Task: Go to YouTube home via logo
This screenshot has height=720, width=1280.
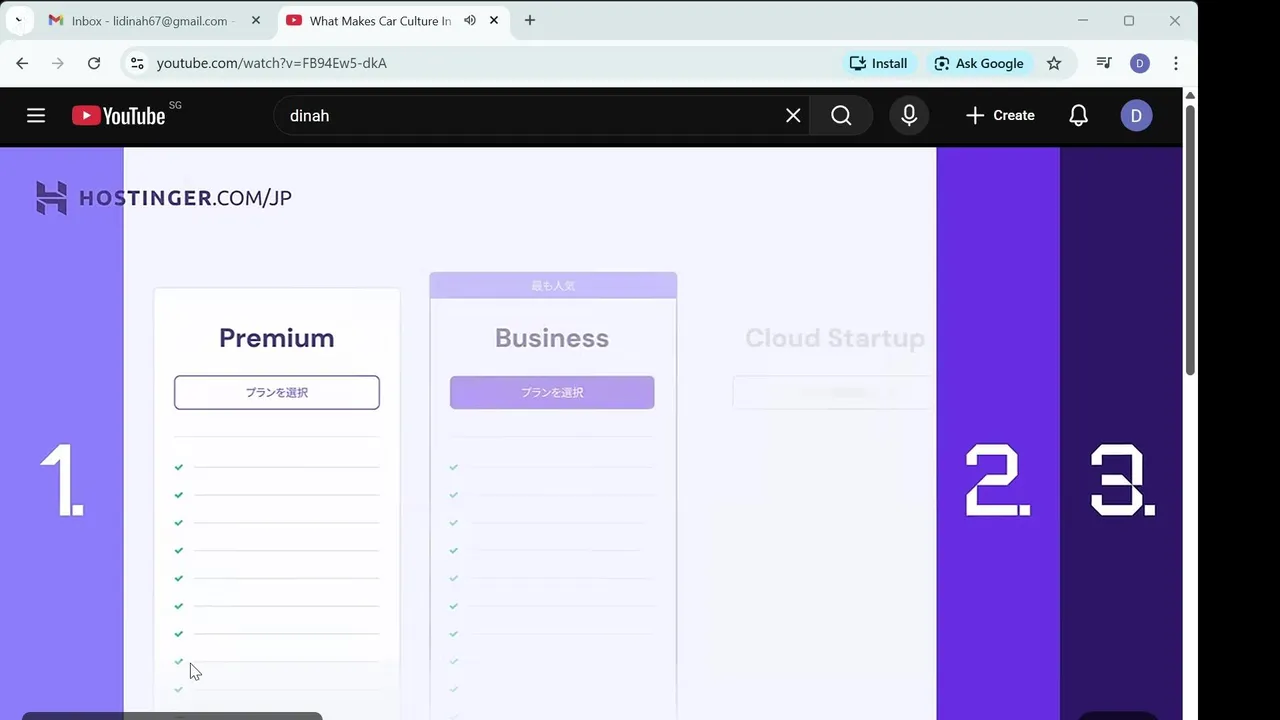Action: (x=118, y=116)
